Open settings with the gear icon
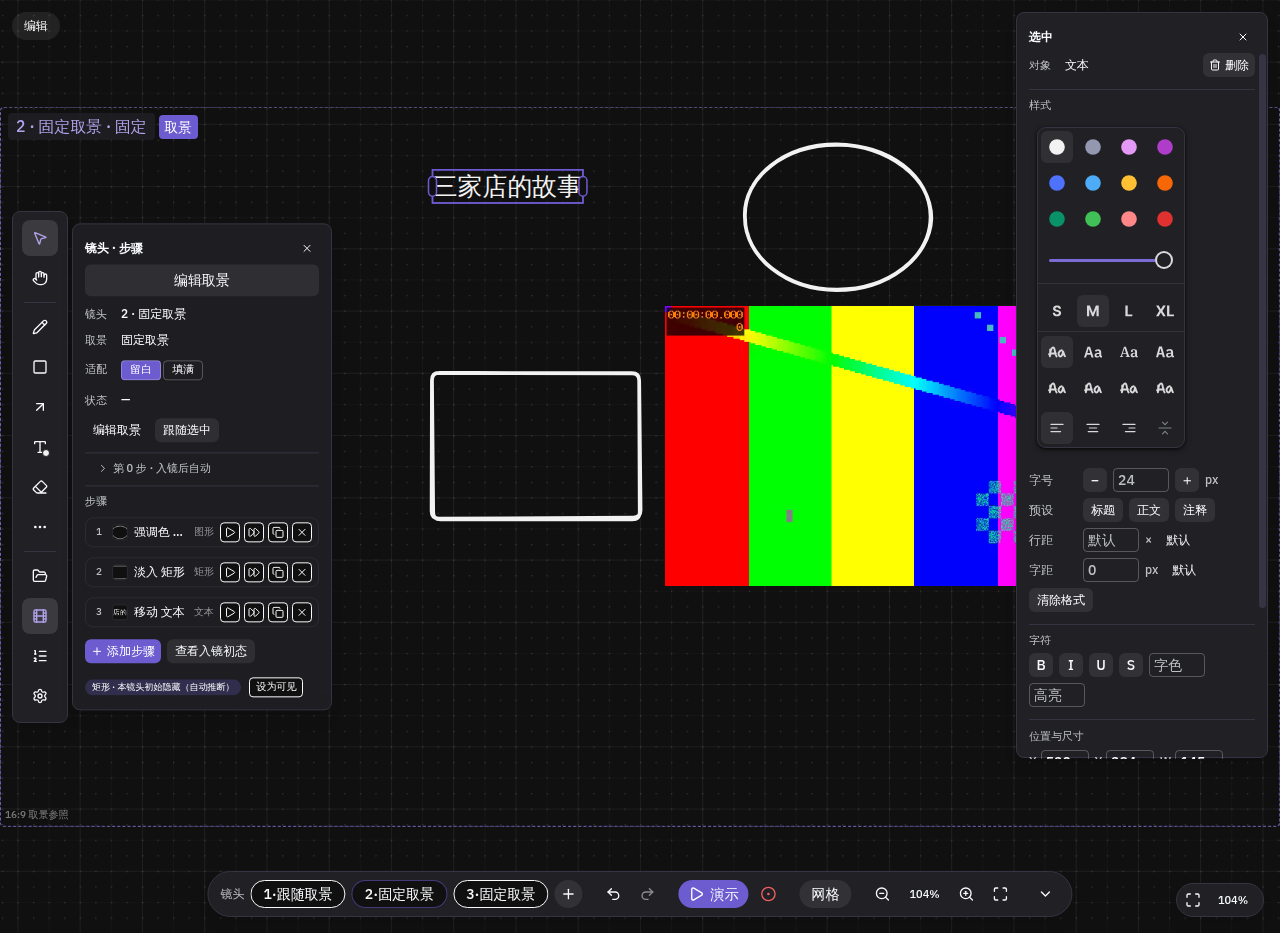The image size is (1280, 933). (x=40, y=696)
